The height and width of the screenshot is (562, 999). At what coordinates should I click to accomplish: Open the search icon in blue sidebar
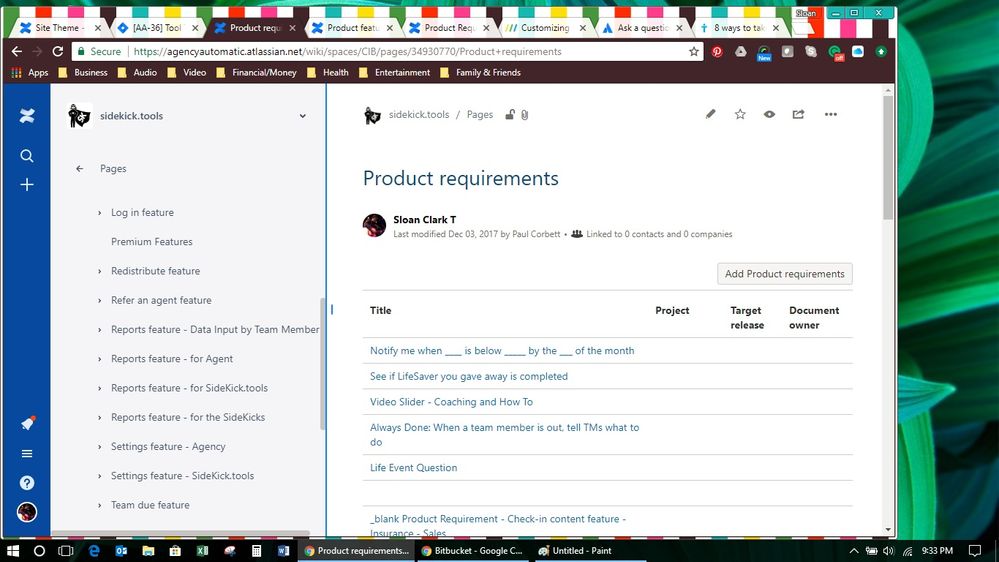pos(27,155)
